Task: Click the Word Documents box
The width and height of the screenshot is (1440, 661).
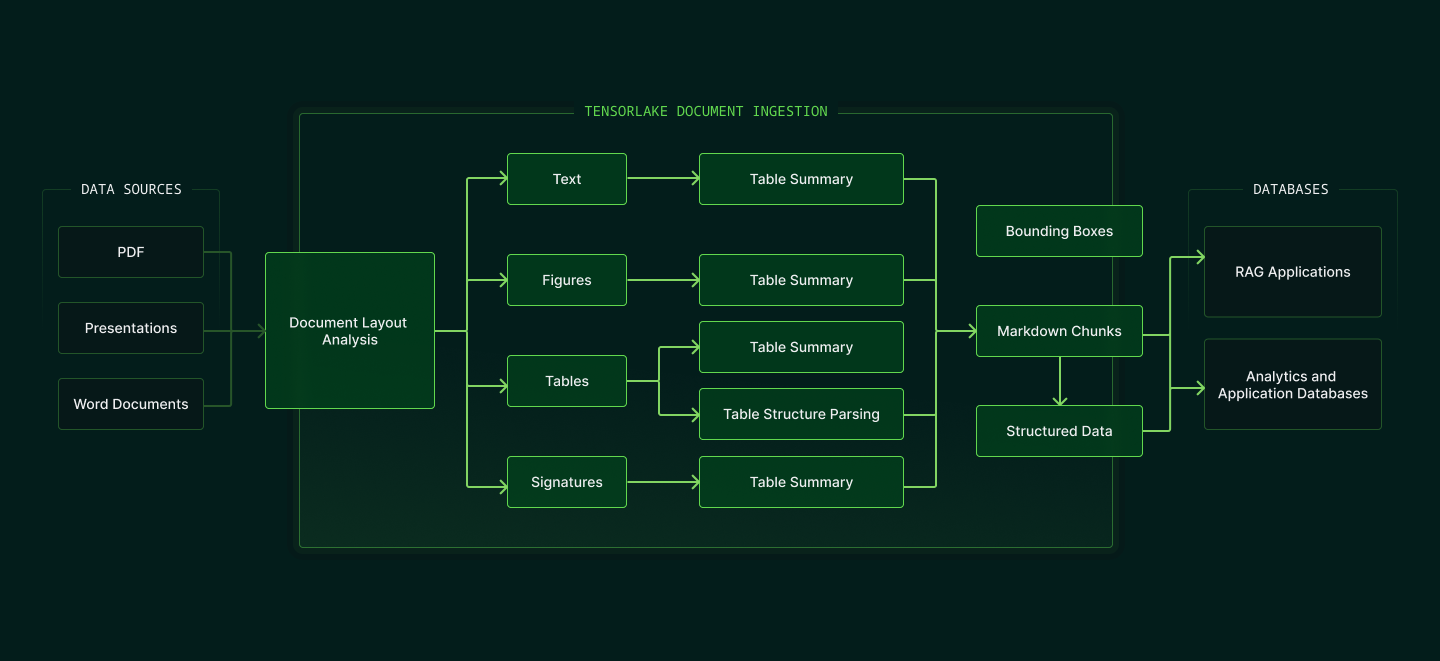Action: pyautogui.click(x=131, y=404)
